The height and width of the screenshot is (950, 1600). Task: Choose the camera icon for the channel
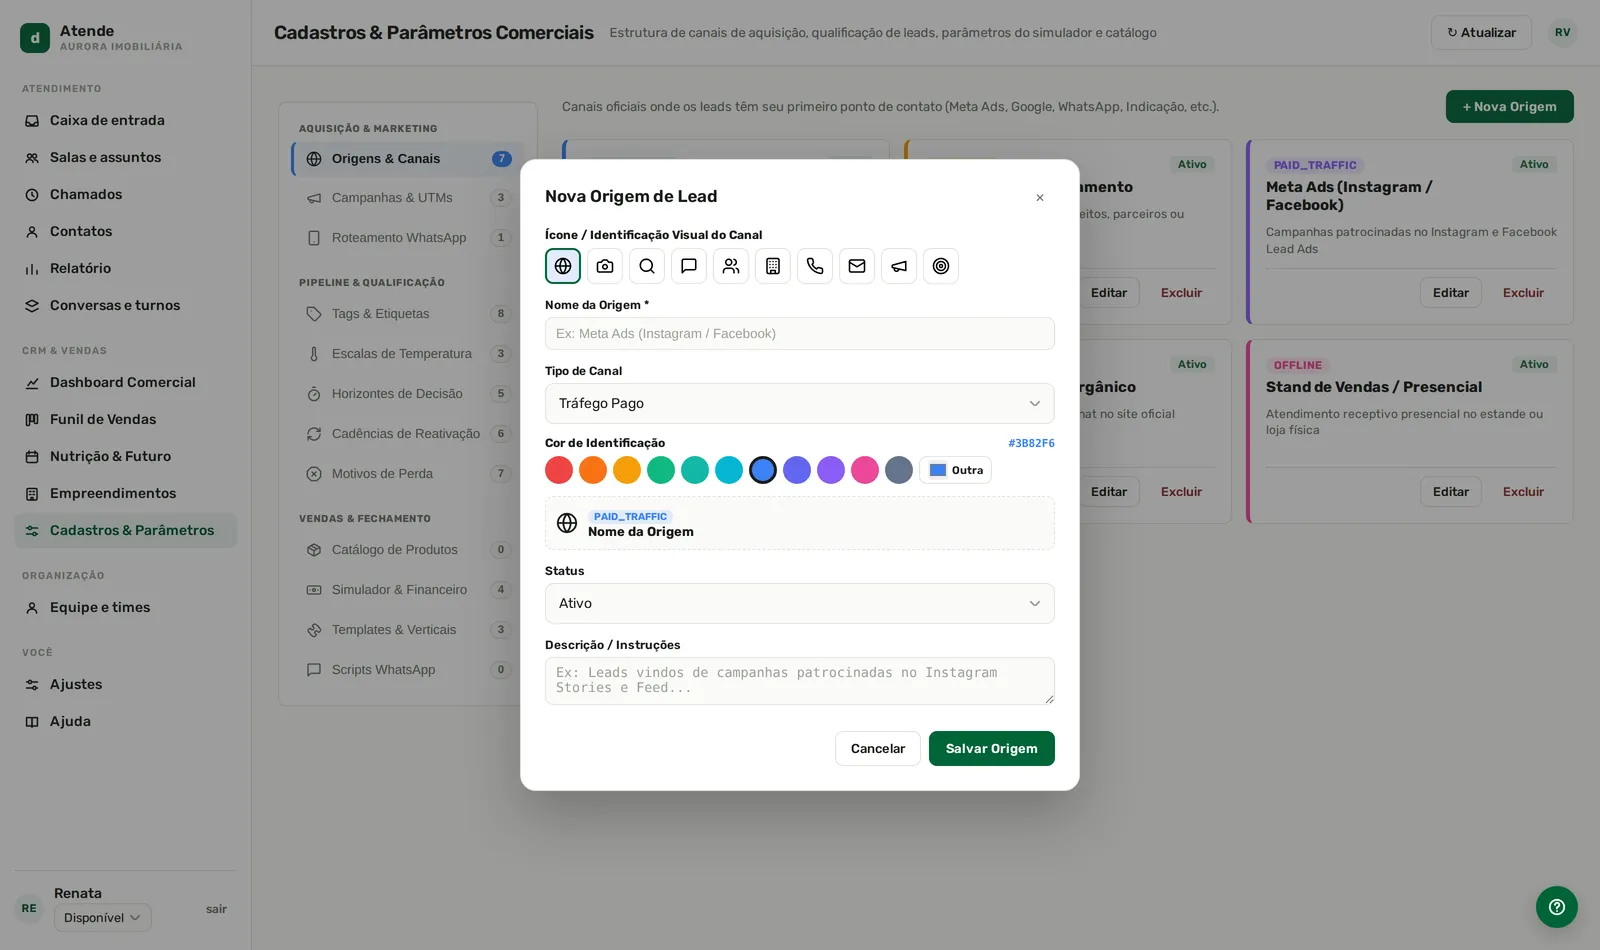click(605, 266)
